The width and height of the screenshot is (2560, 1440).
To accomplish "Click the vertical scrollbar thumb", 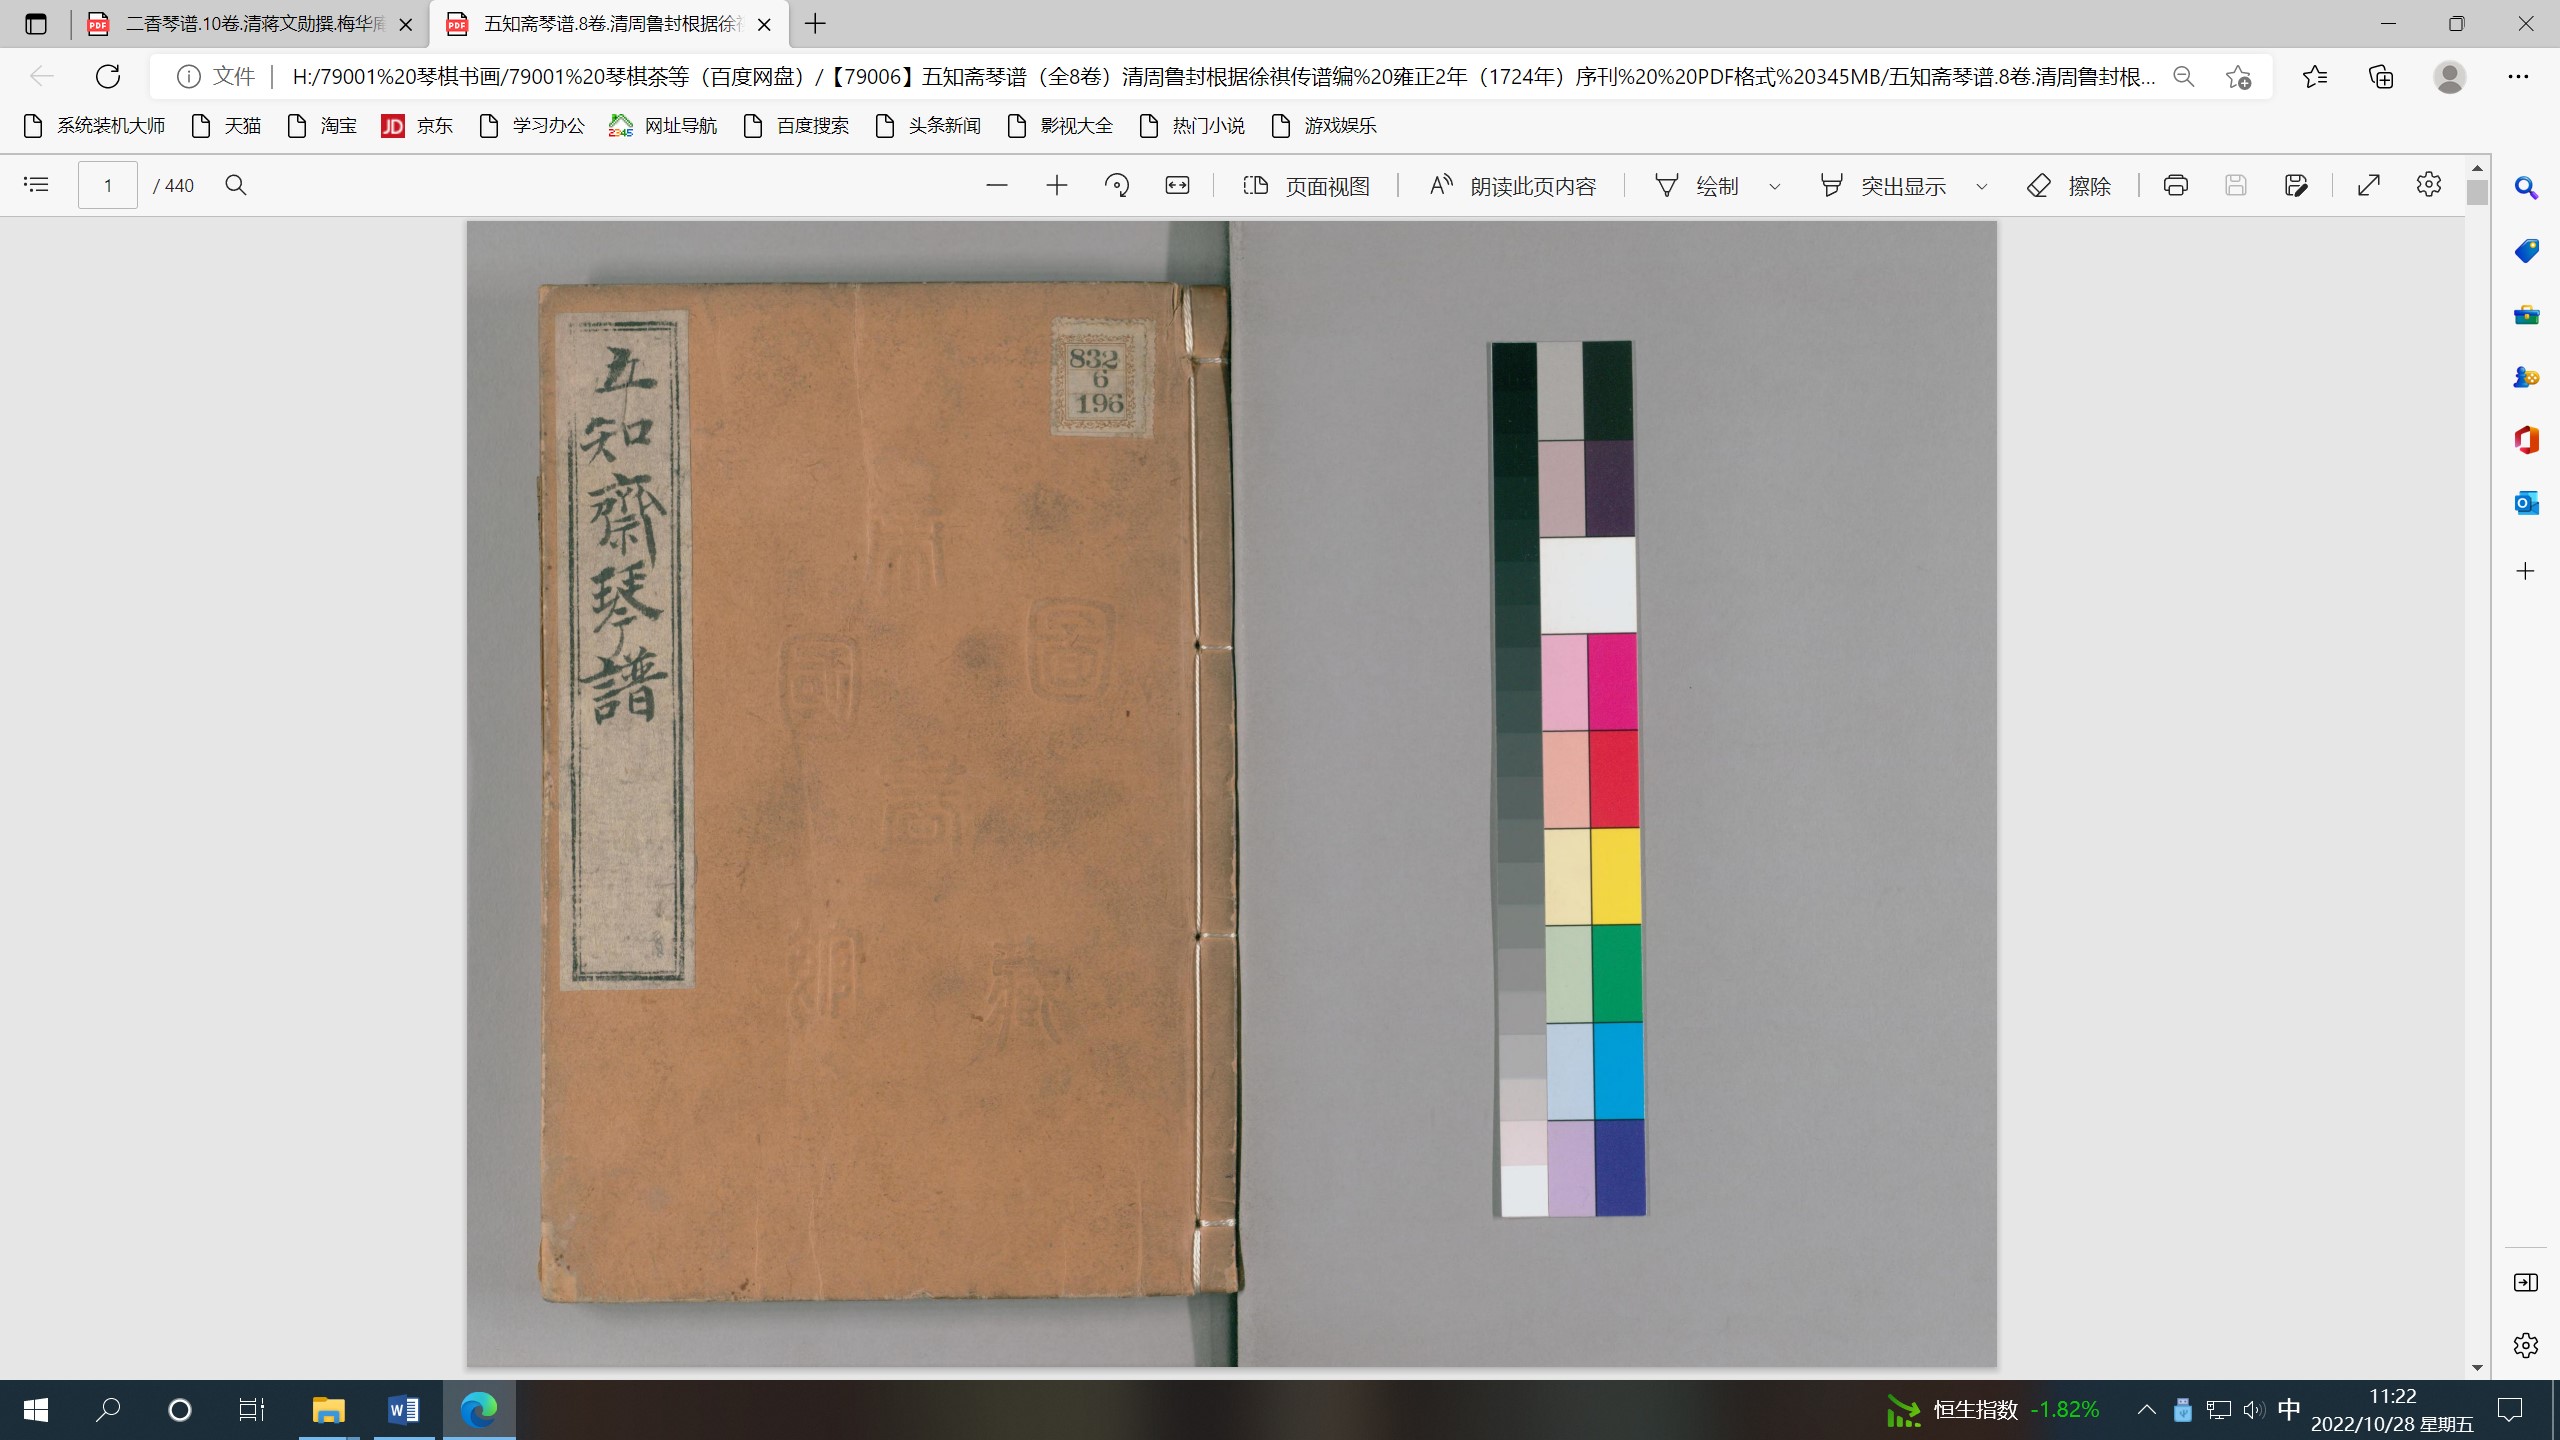I will (x=2477, y=192).
